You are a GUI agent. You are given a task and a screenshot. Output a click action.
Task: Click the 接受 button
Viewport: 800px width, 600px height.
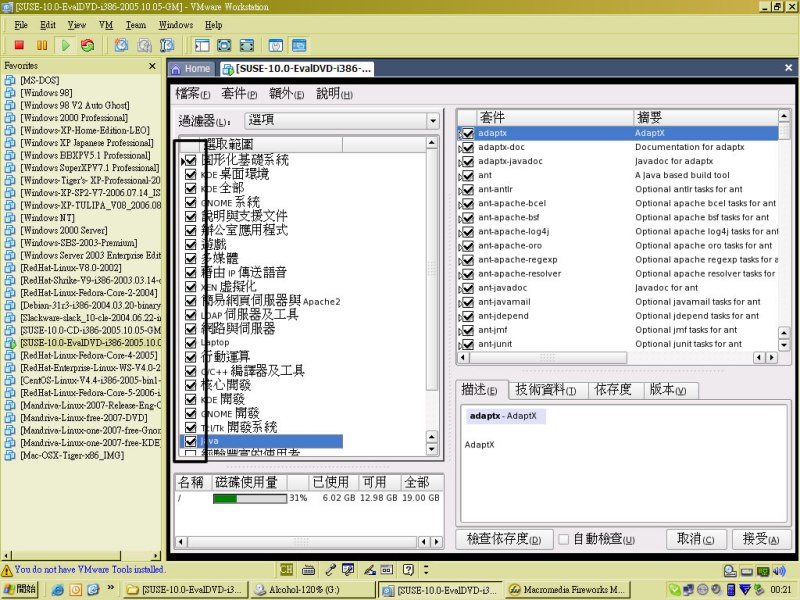coord(761,539)
